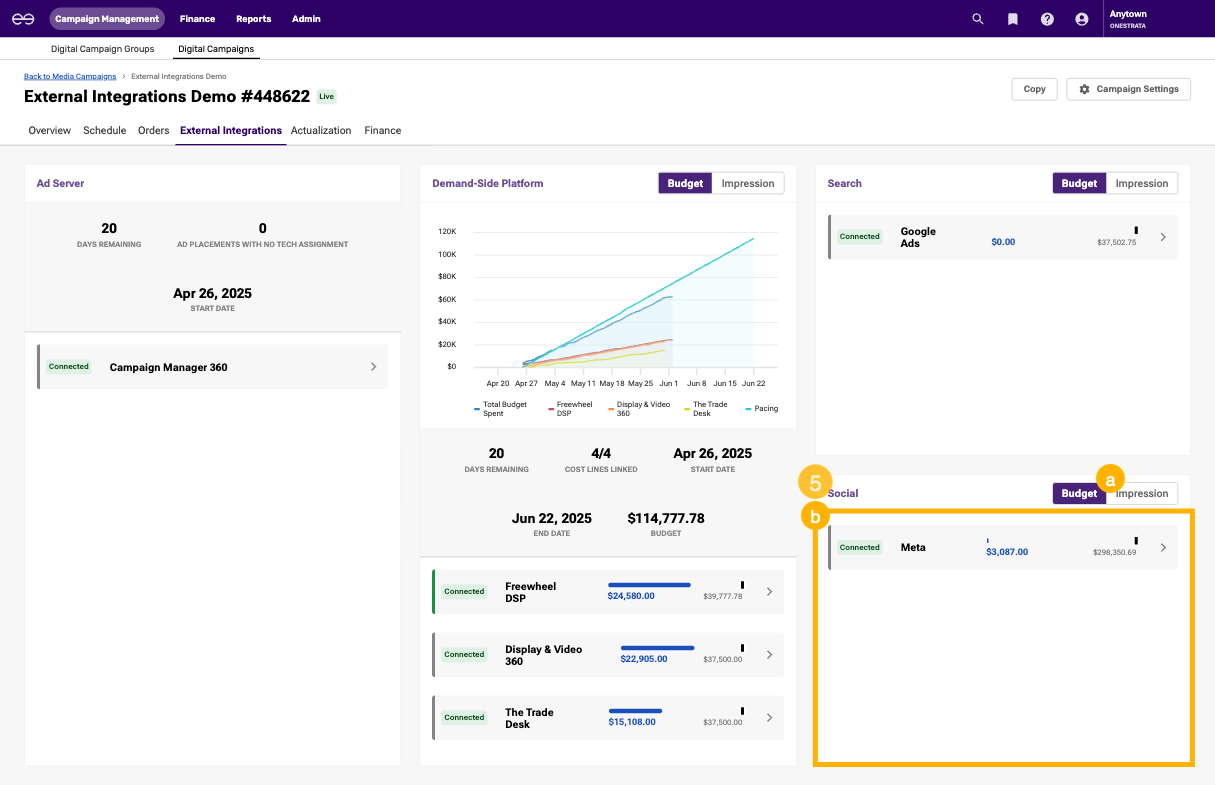
Task: Click the Freewheel DSP legend marker
Action: (549, 409)
